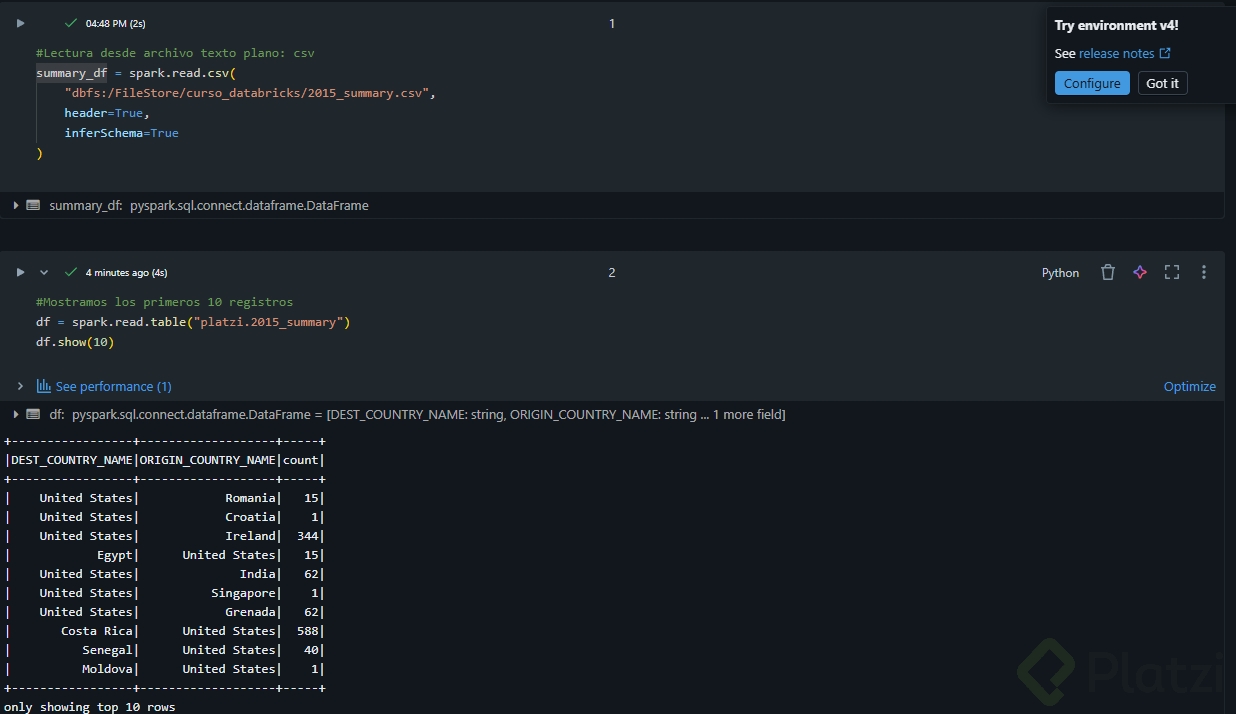Click the Optimize link

click(x=1189, y=386)
